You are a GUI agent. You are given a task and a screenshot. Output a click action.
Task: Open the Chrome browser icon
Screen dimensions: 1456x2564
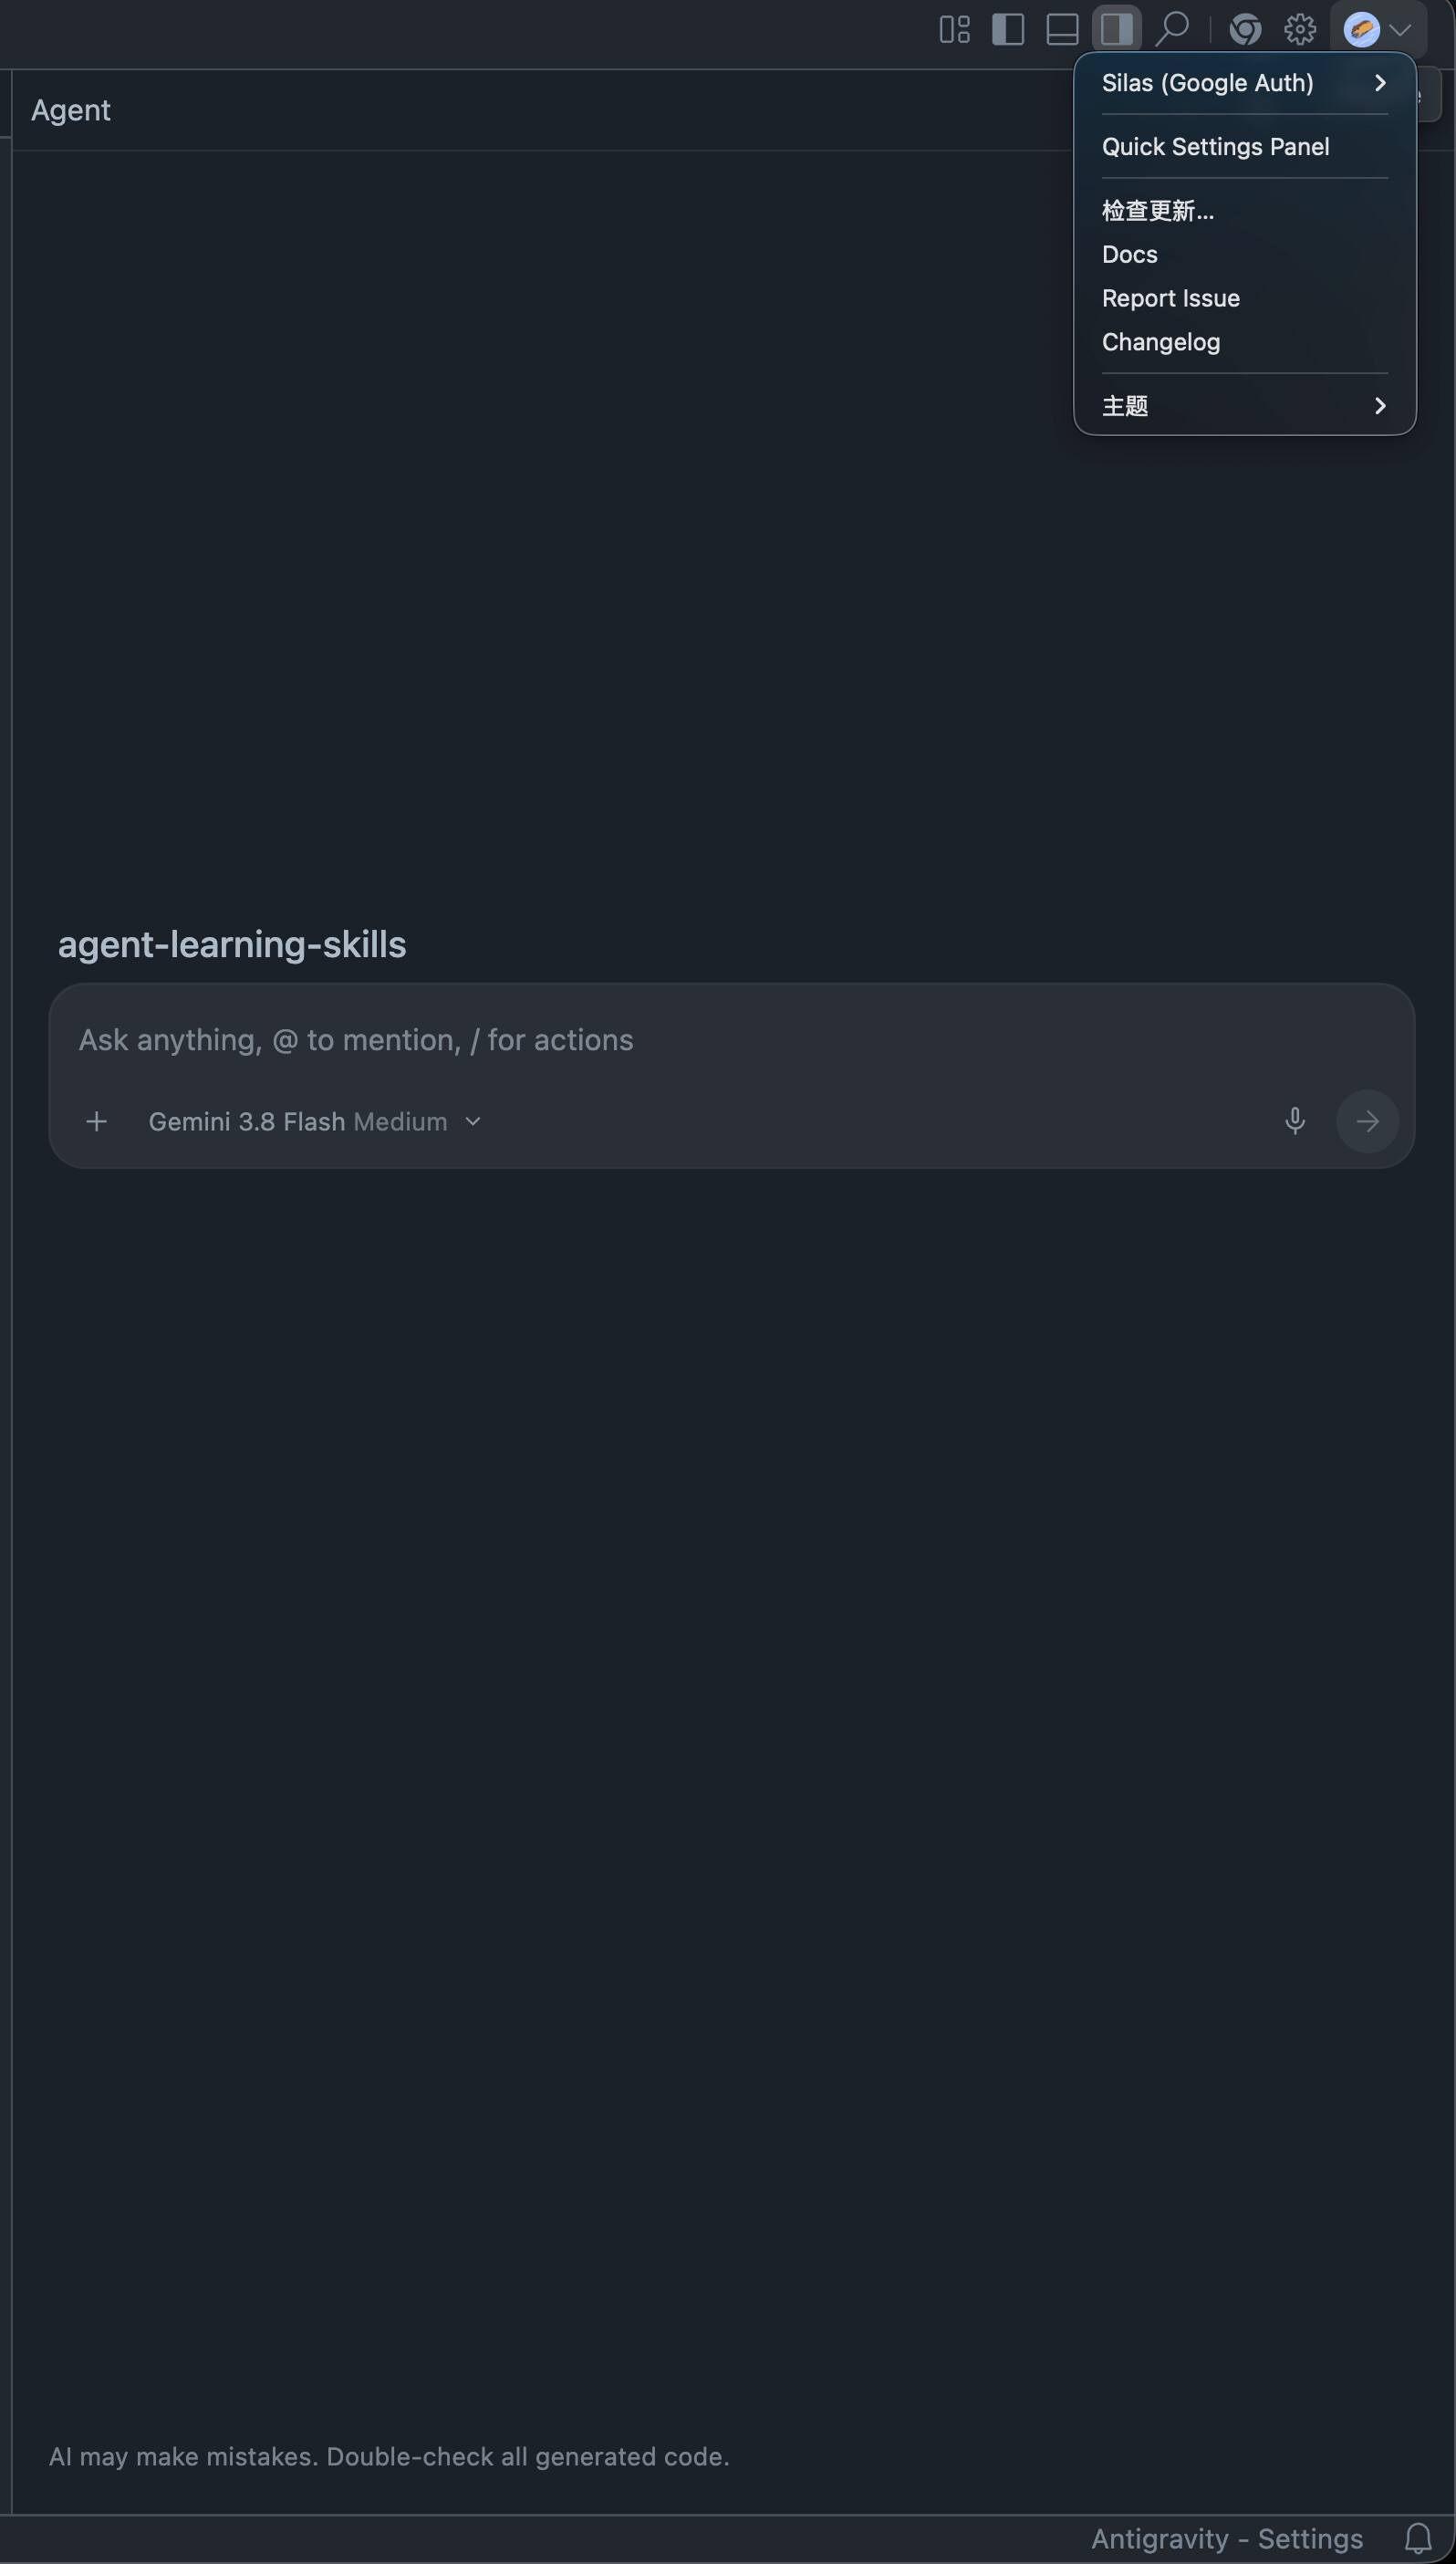point(1245,29)
